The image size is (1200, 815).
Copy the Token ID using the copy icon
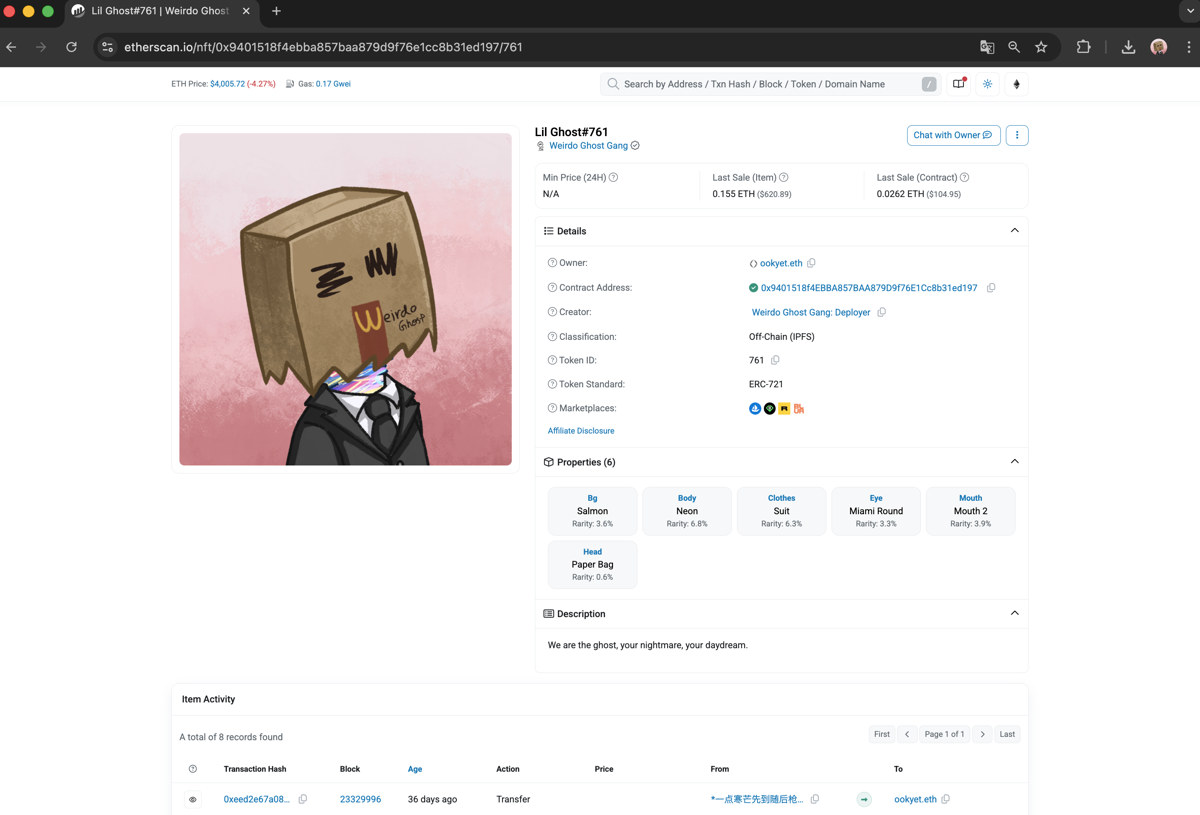coord(775,360)
